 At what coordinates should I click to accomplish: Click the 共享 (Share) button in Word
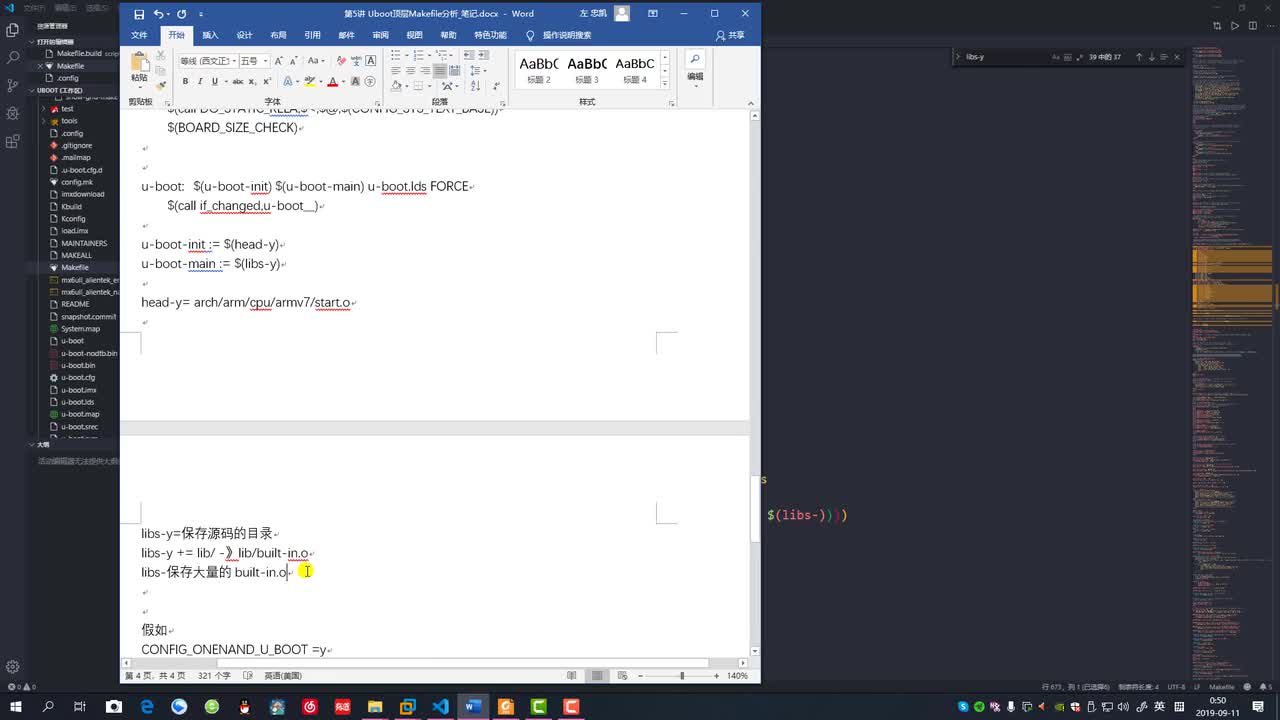730,35
